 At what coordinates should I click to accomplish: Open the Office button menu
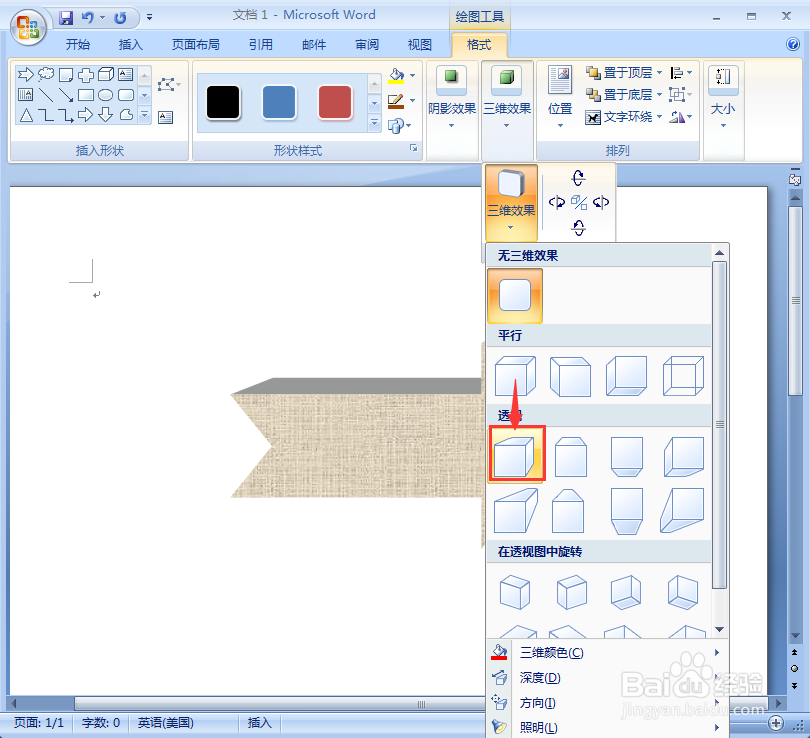click(x=28, y=27)
